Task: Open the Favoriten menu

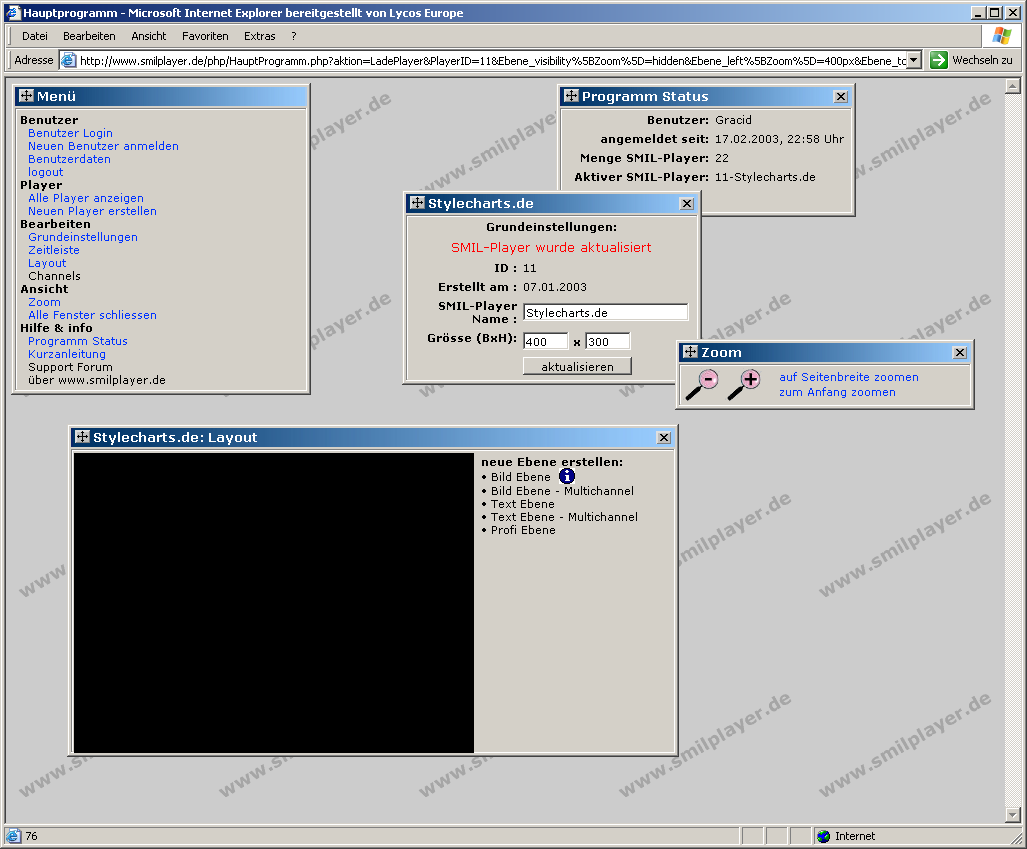Action: coord(205,36)
